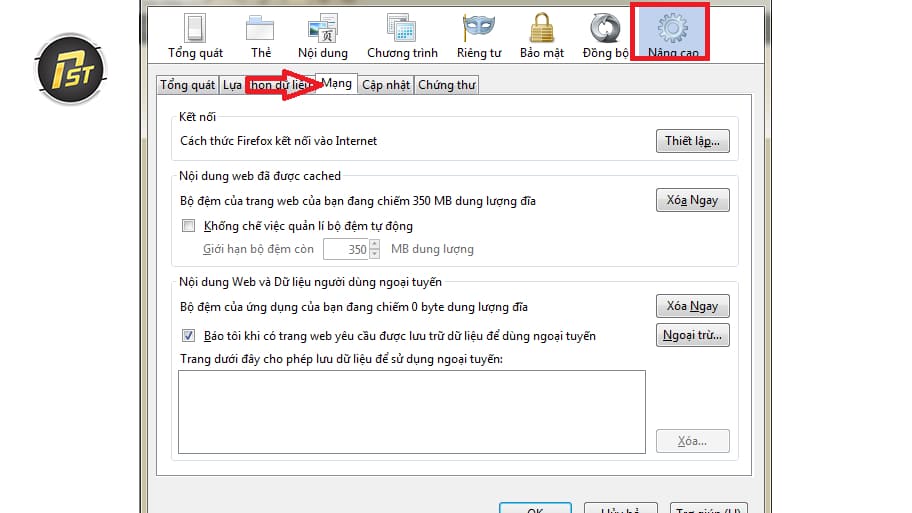Open the Đồng bộ sync icon

coord(605,36)
